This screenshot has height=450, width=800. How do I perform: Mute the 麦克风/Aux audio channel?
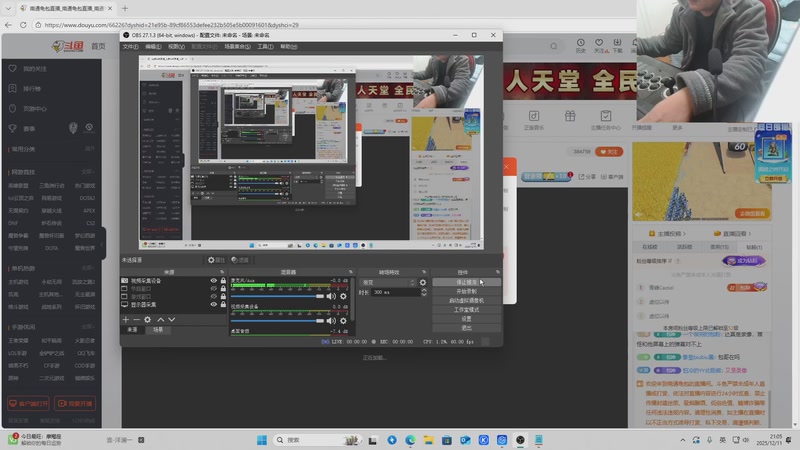click(x=331, y=296)
